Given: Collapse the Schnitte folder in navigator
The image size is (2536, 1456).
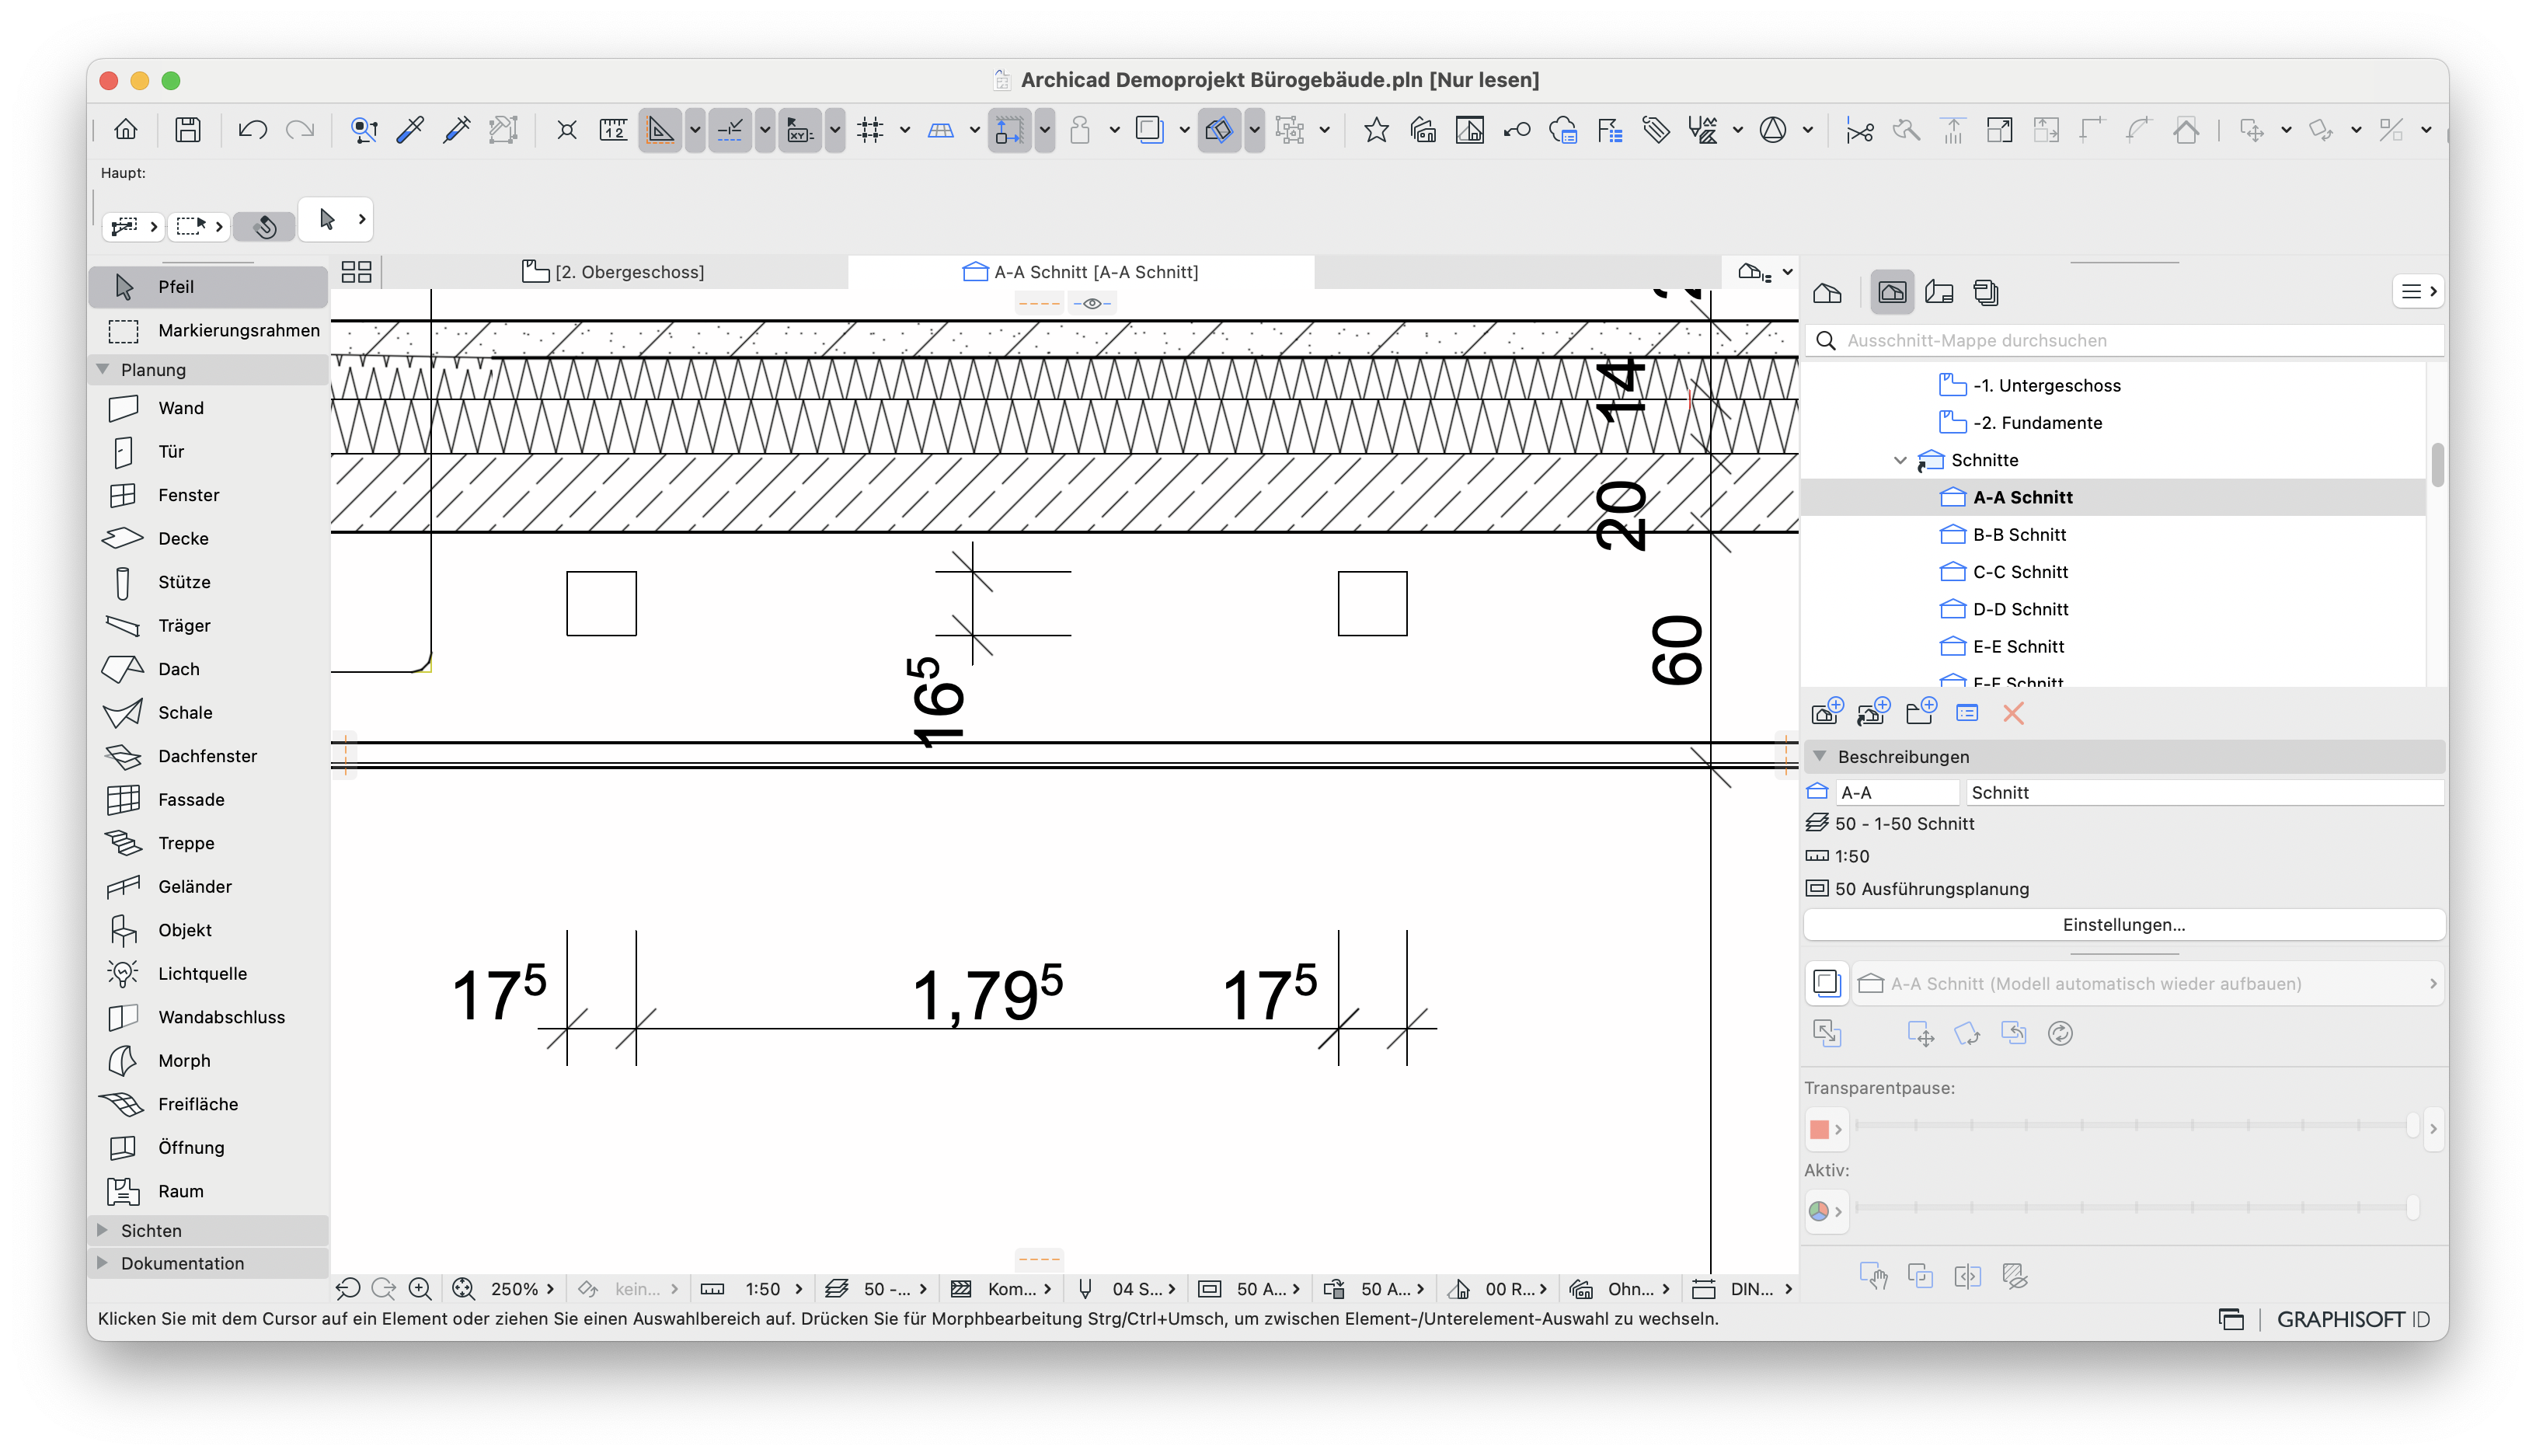Looking at the screenshot, I should click(1900, 460).
